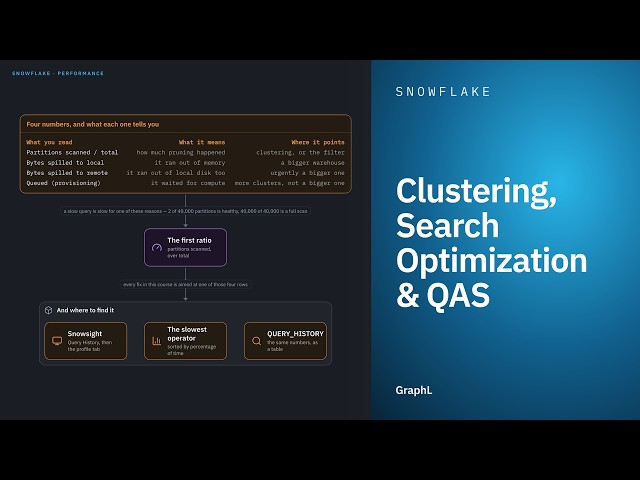Select the Partitions scanned / total row label

[72, 152]
